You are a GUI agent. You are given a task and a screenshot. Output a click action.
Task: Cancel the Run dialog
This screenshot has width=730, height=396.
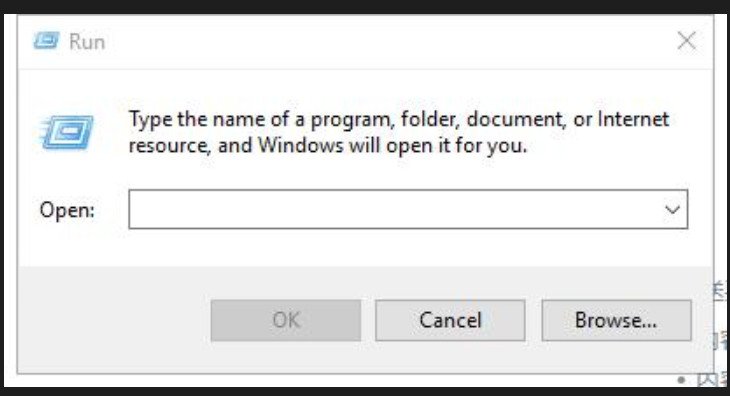(450, 320)
